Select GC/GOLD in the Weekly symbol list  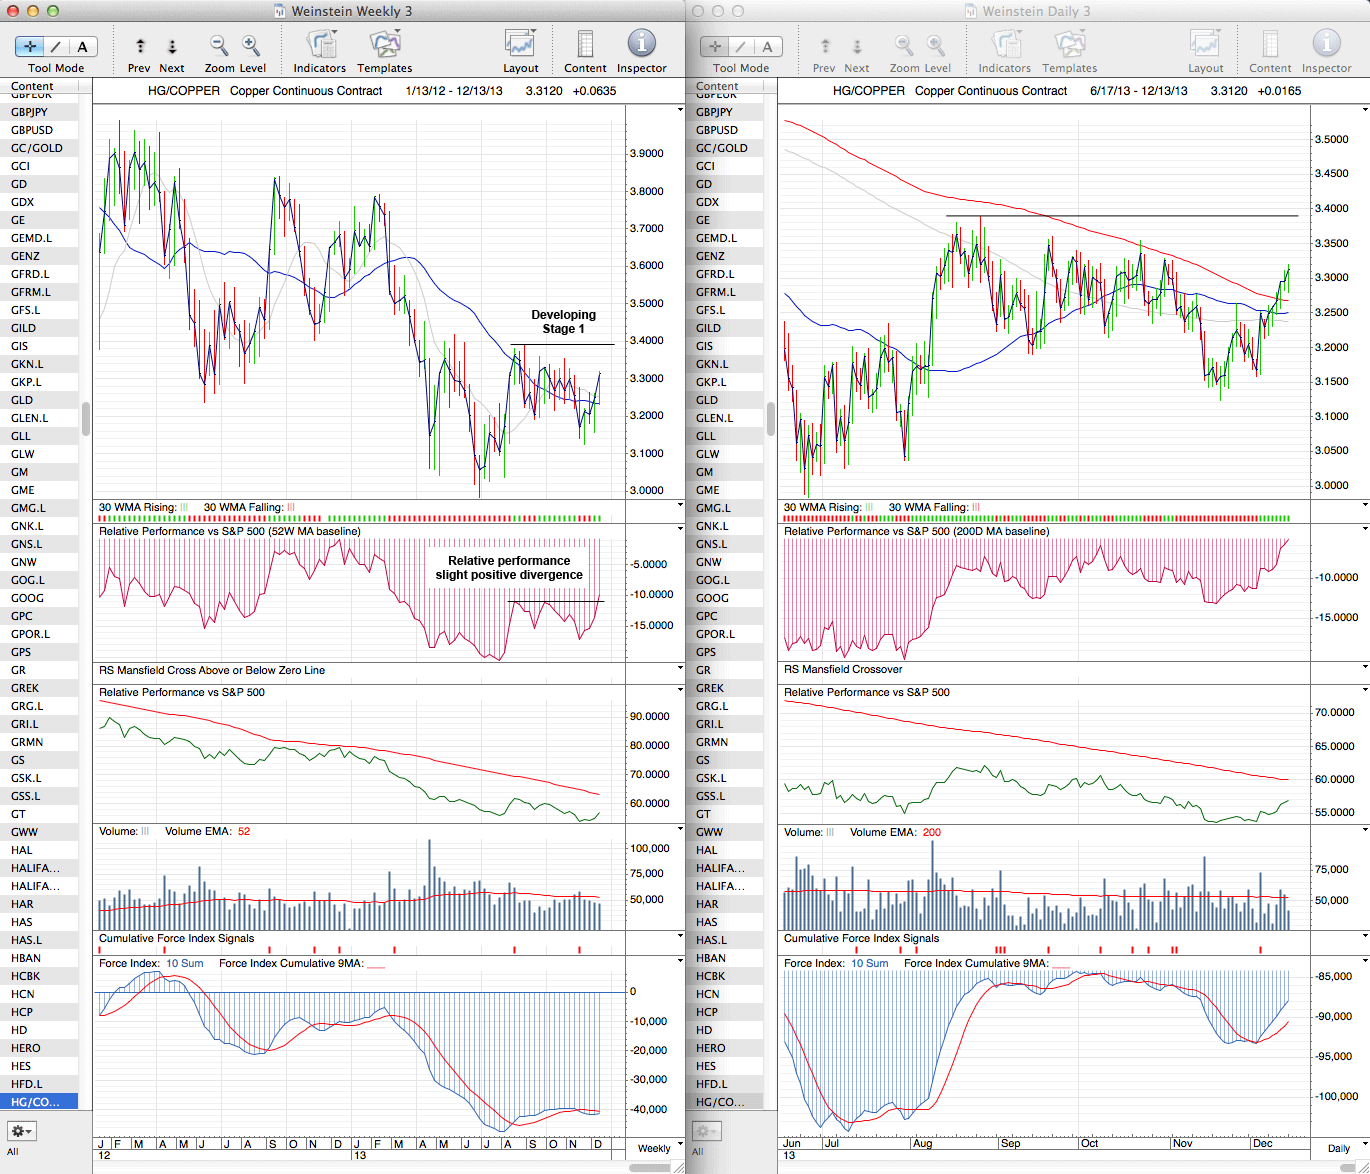coord(37,148)
